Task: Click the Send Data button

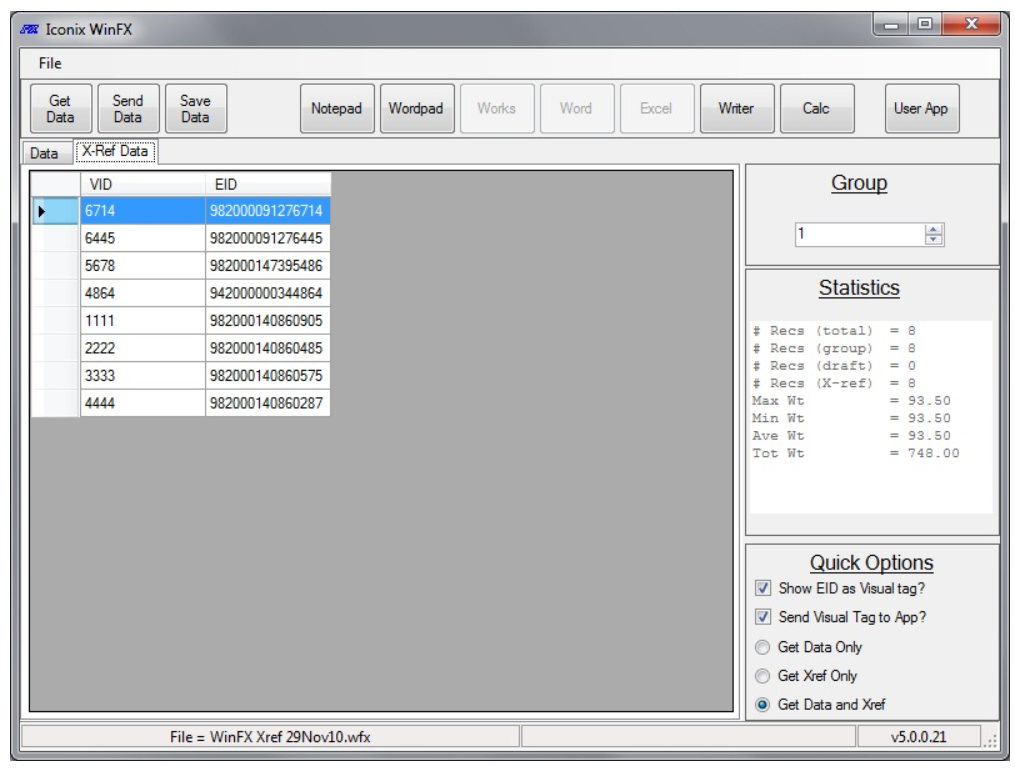Action: point(128,109)
